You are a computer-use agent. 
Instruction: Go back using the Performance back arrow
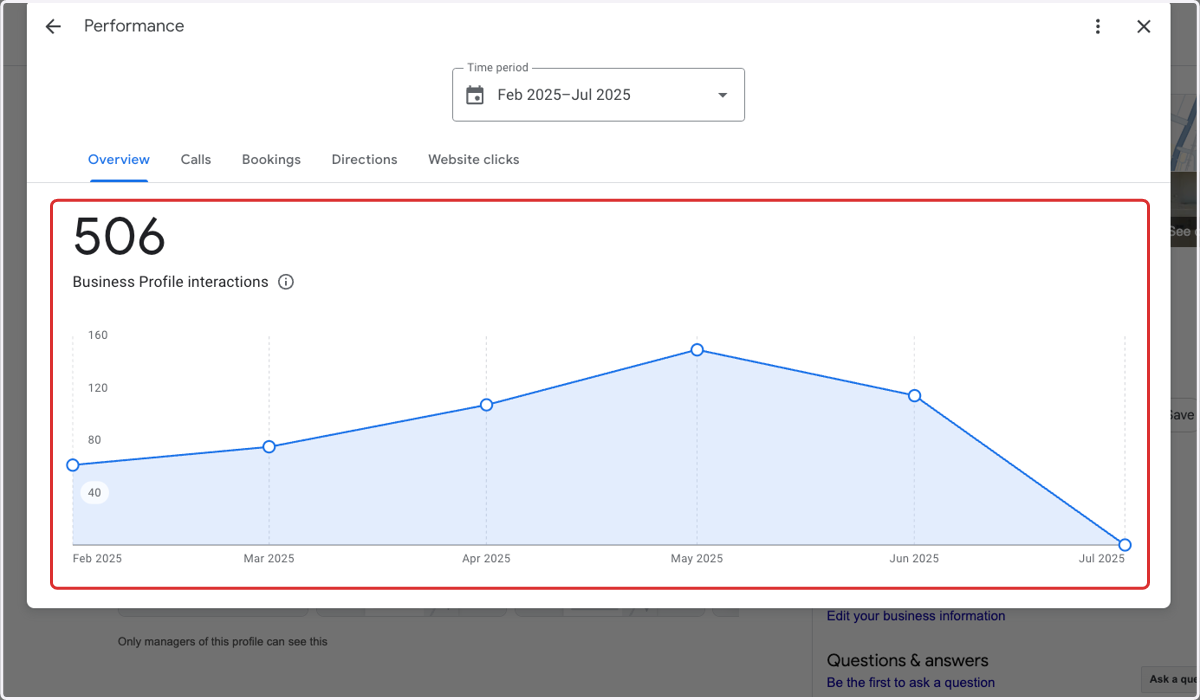tap(53, 27)
